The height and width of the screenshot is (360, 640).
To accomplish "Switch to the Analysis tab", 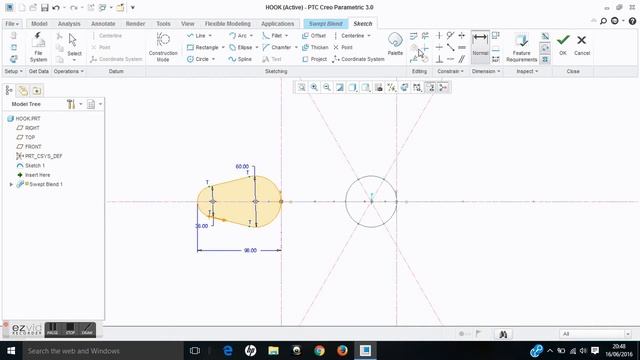I will (69, 24).
